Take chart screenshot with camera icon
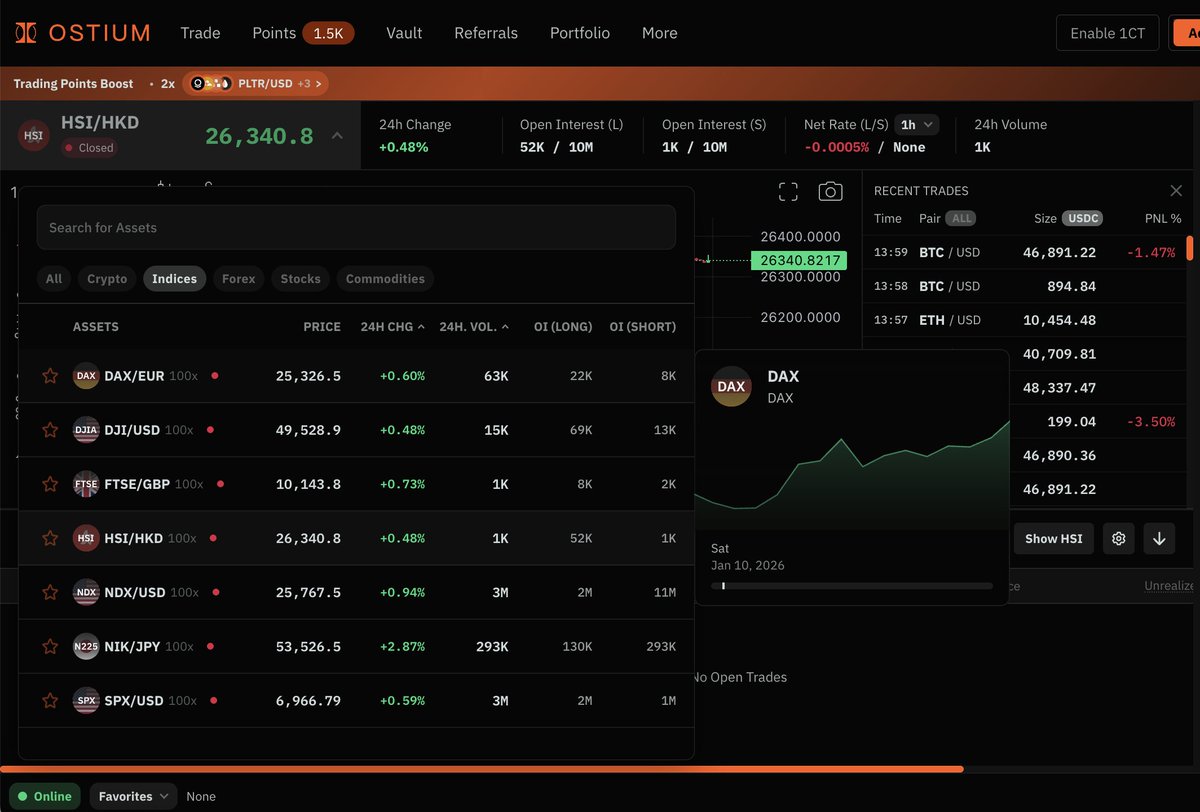The width and height of the screenshot is (1200, 812). tap(830, 192)
